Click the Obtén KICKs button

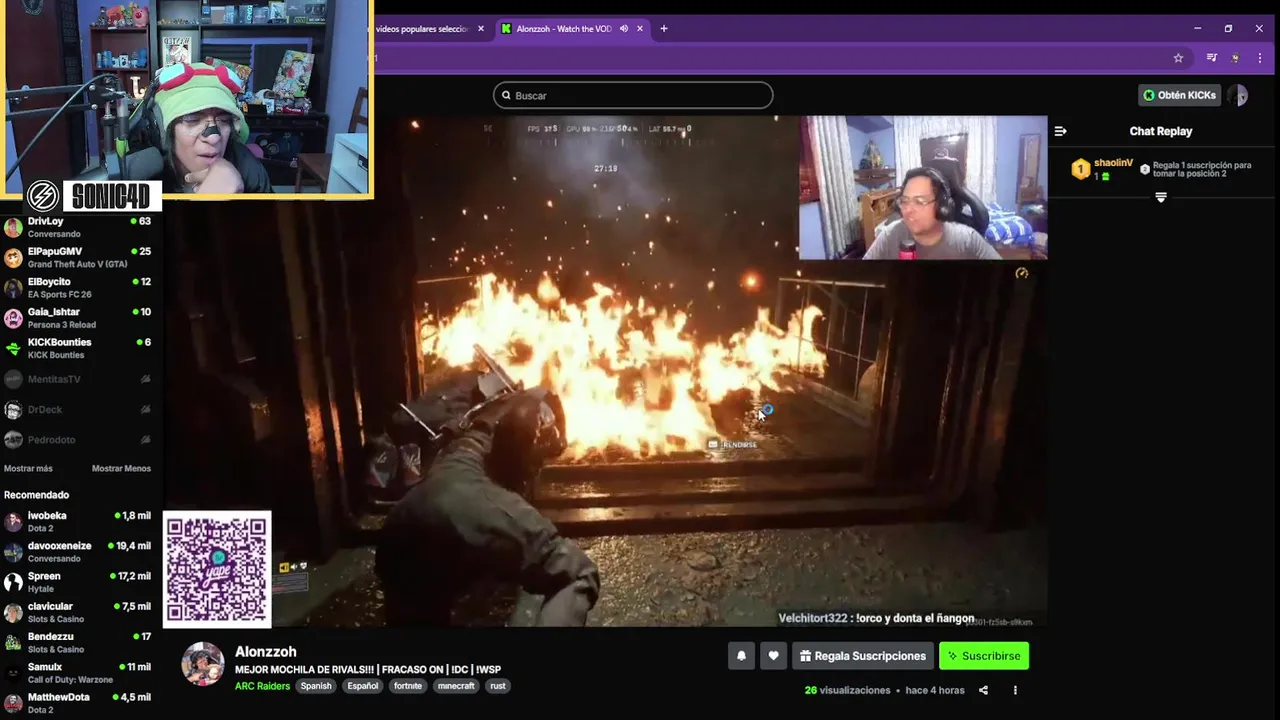click(x=1180, y=95)
